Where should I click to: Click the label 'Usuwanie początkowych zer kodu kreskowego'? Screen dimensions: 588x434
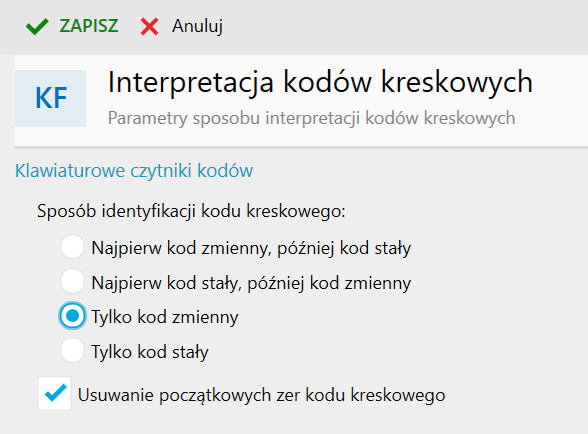[x=261, y=395]
